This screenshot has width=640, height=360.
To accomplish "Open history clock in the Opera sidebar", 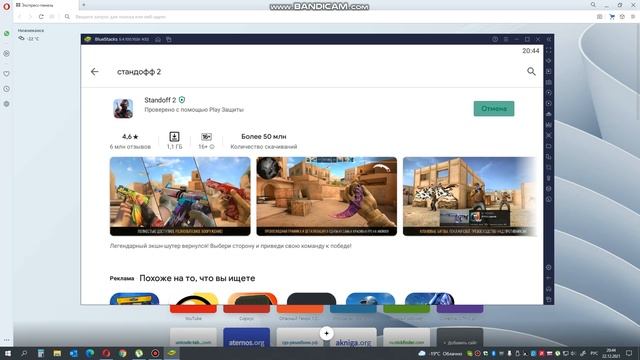I will (7, 89).
